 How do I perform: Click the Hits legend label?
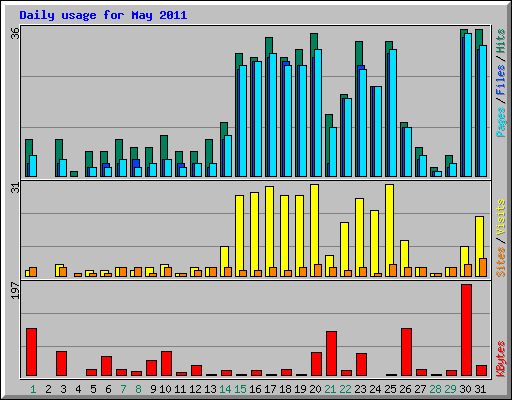tap(501, 41)
